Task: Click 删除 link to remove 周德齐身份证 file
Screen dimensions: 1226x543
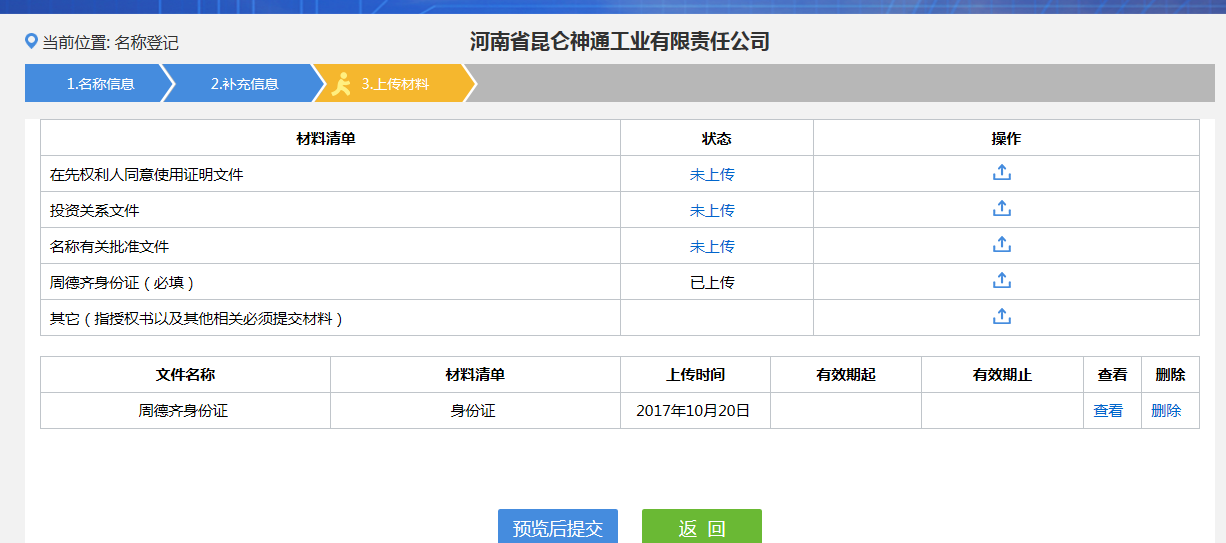Action: point(1166,410)
